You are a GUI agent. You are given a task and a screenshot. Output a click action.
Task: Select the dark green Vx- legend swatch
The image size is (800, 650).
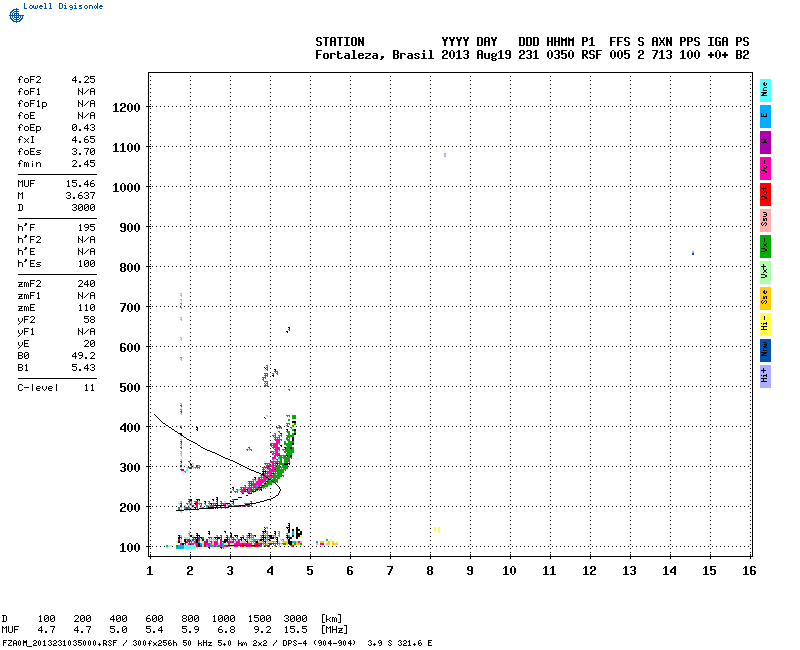pos(765,246)
